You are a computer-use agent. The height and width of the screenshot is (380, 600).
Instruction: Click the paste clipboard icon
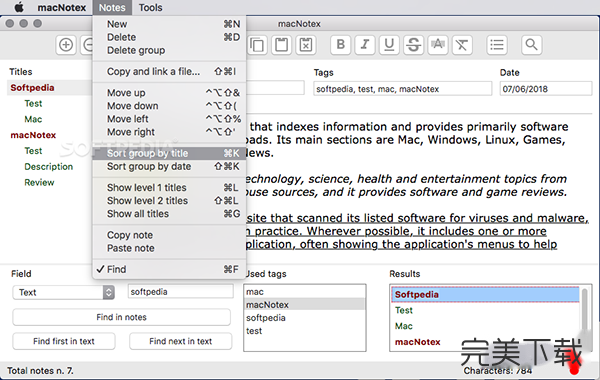coord(282,45)
